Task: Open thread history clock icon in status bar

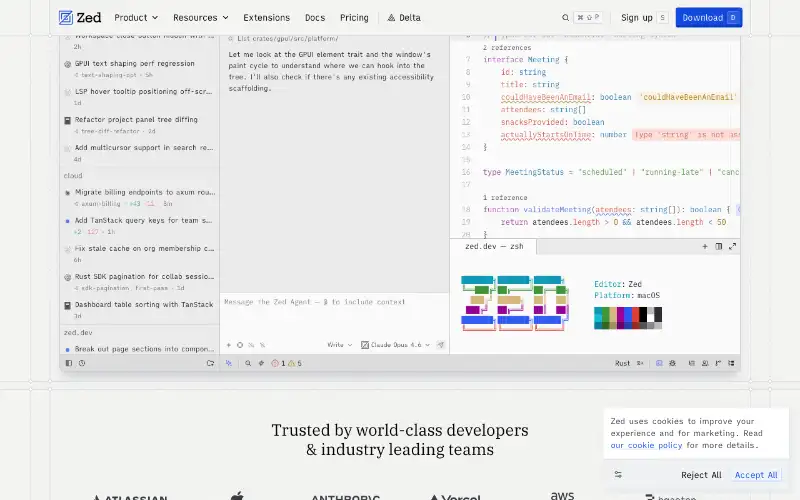Action: [82, 363]
